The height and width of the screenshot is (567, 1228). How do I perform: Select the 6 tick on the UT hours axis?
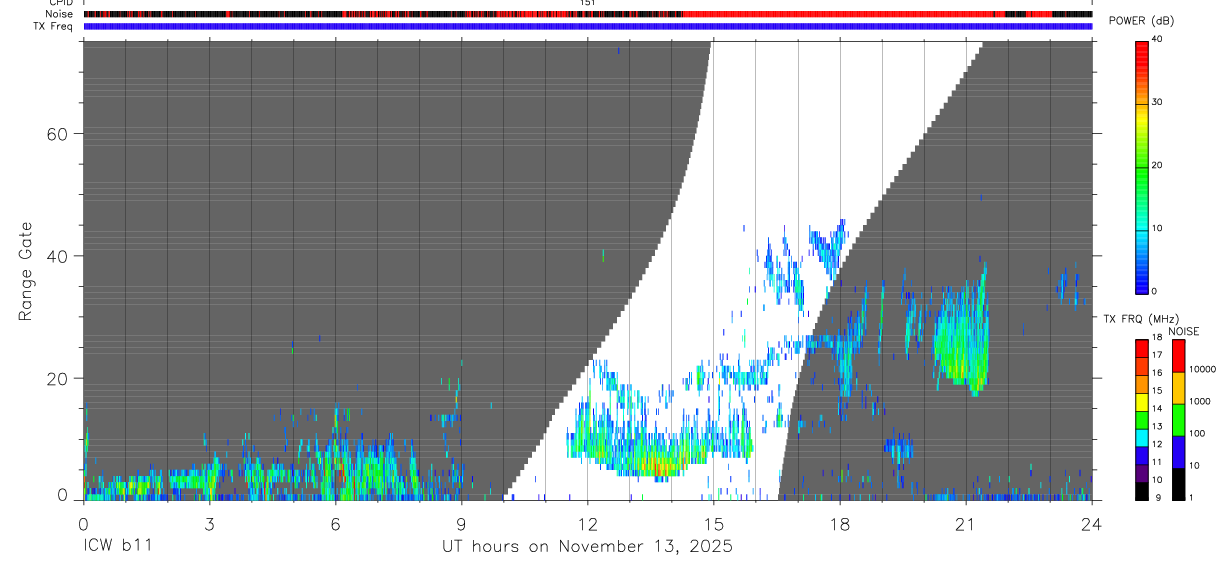click(335, 523)
